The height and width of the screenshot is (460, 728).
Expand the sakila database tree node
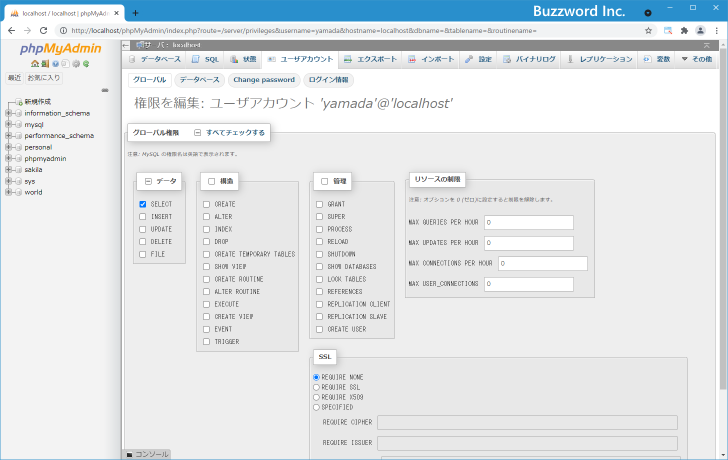coord(8,170)
